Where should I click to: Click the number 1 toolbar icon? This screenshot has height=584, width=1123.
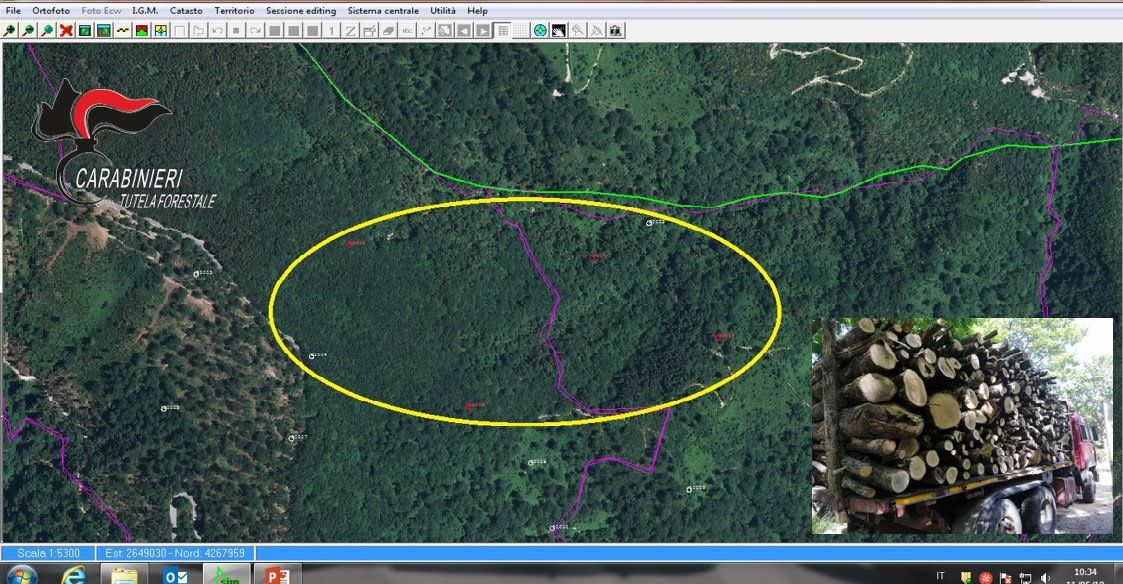click(x=332, y=30)
